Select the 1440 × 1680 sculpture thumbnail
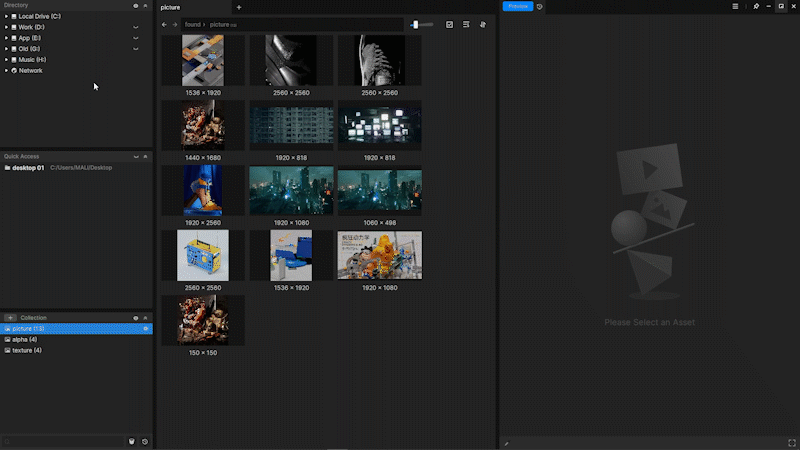The image size is (800, 450). click(203, 125)
